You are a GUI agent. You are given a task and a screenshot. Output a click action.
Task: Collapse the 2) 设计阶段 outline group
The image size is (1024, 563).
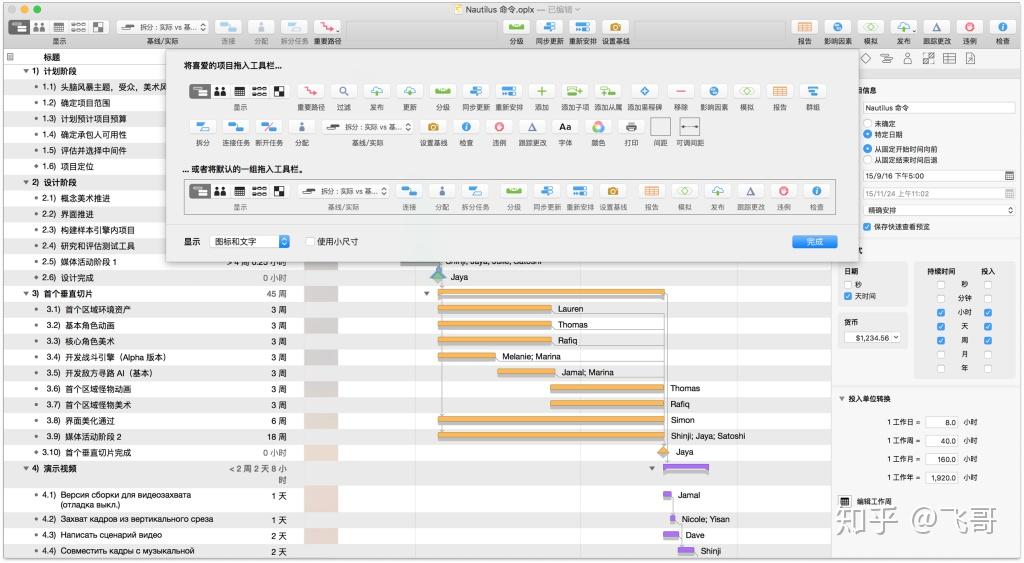[x=26, y=182]
